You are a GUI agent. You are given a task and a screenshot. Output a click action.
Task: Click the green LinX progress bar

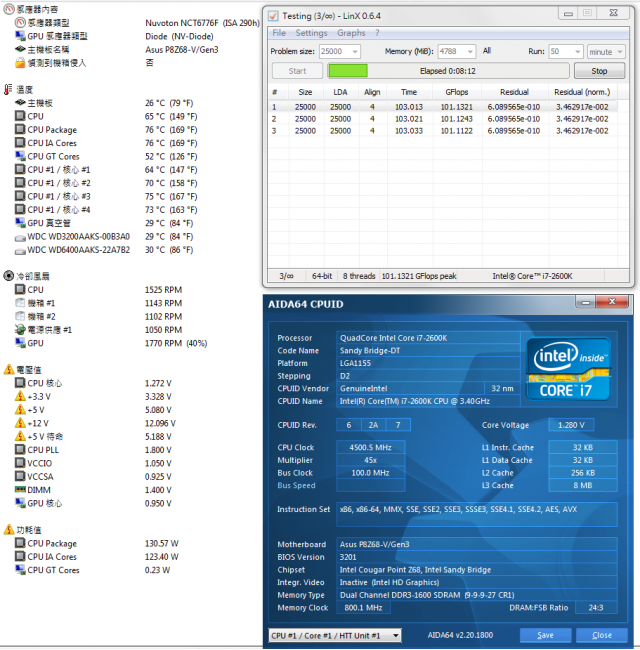point(348,71)
